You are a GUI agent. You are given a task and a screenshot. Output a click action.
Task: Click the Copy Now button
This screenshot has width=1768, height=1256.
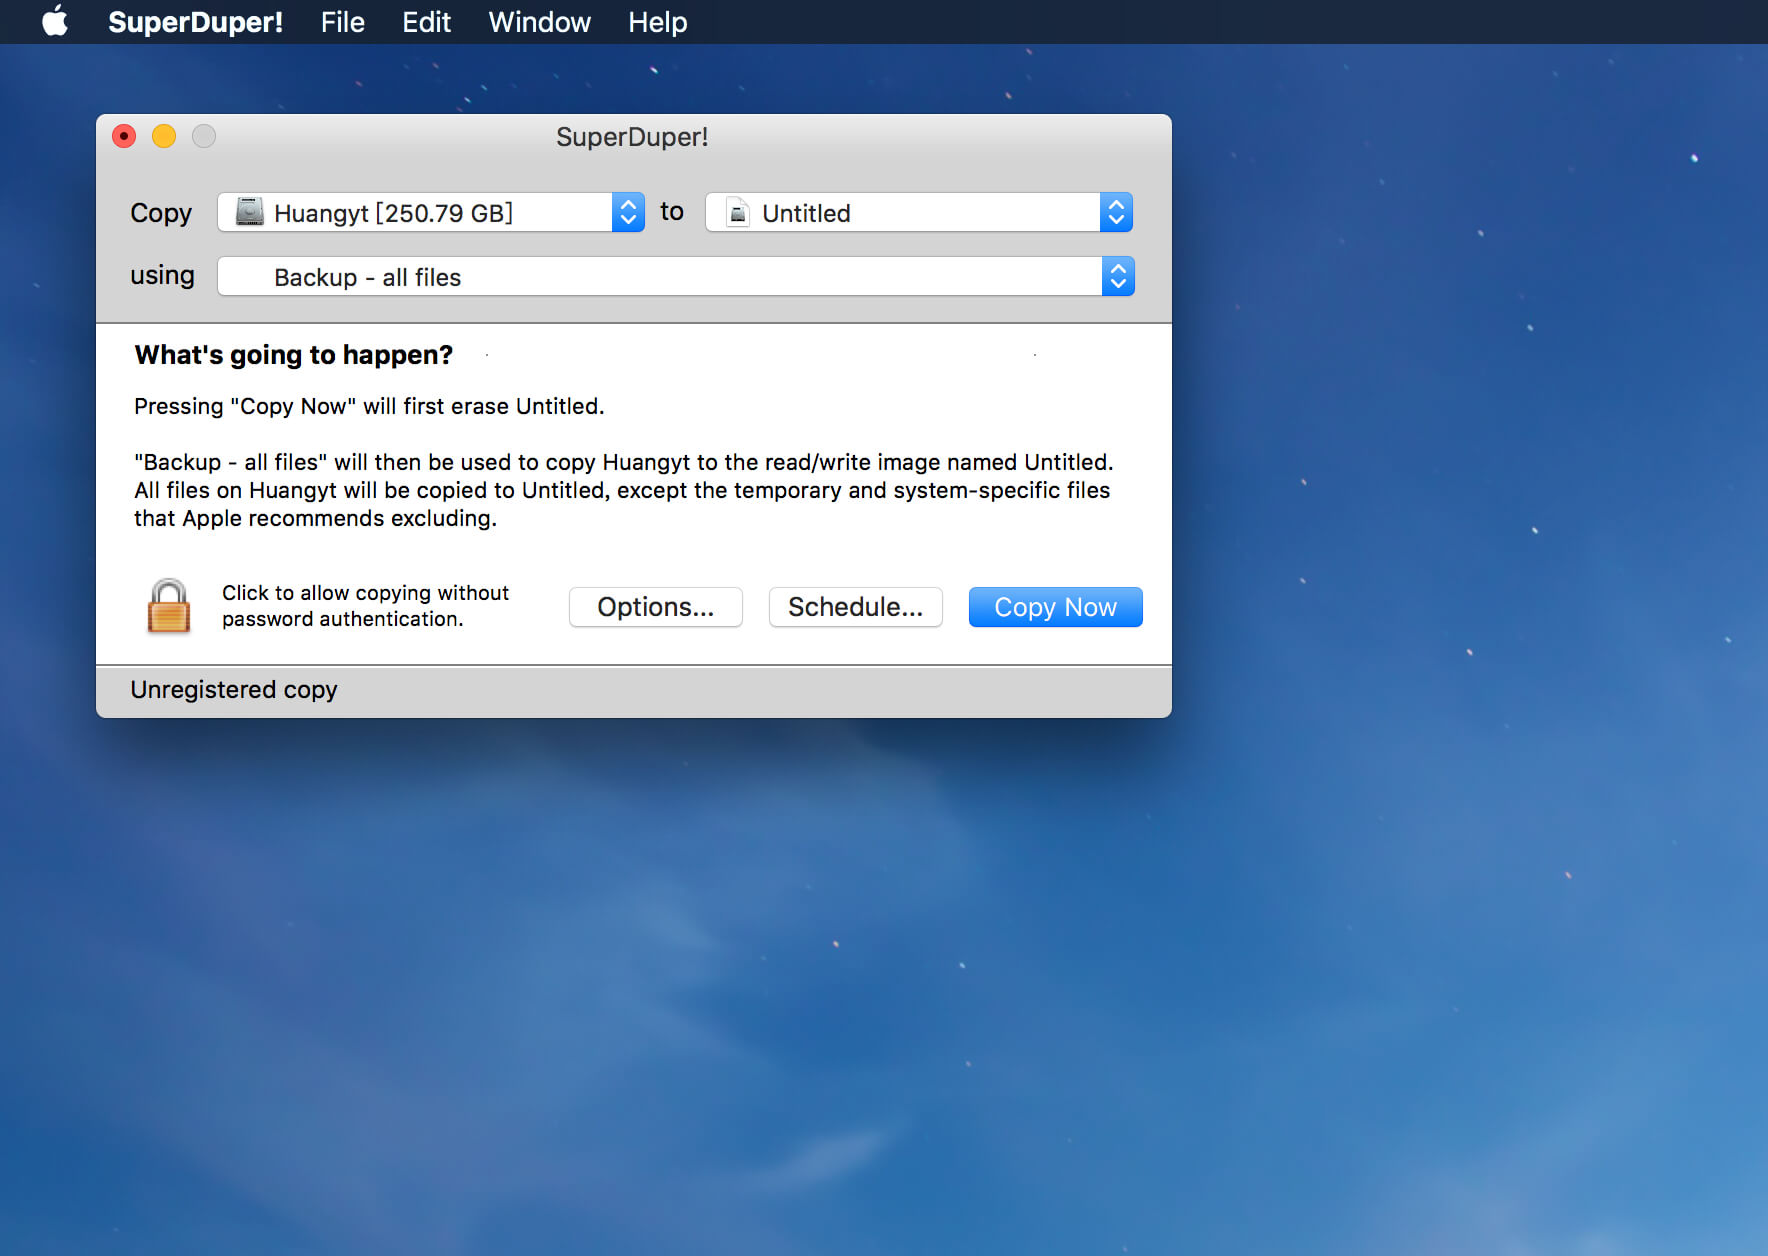1055,607
